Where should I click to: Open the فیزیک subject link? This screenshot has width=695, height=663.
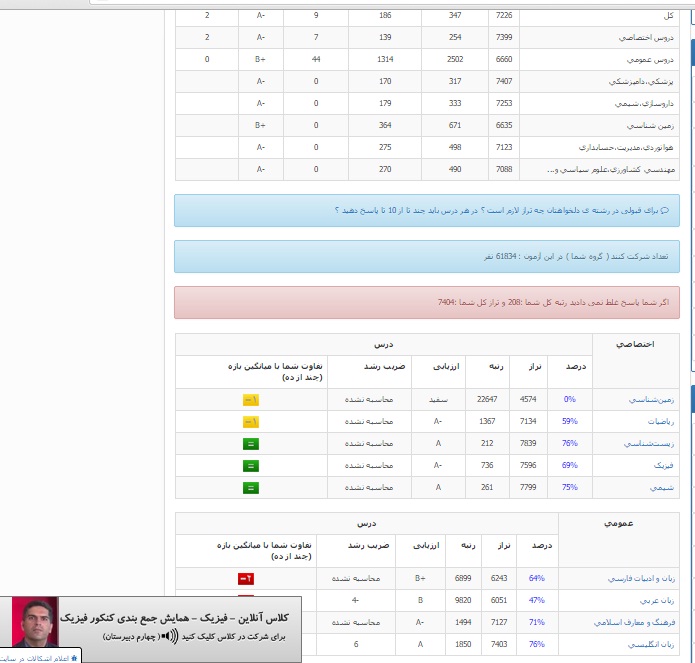[x=664, y=466]
